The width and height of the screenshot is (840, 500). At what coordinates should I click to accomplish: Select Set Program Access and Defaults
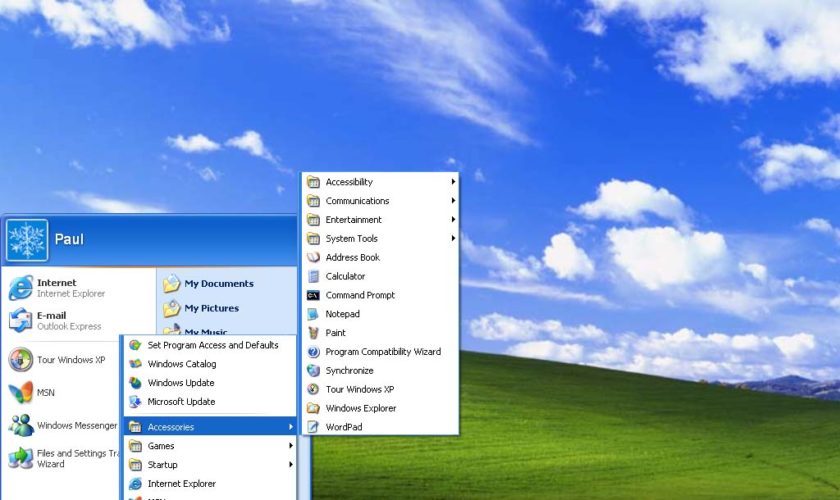pos(212,345)
